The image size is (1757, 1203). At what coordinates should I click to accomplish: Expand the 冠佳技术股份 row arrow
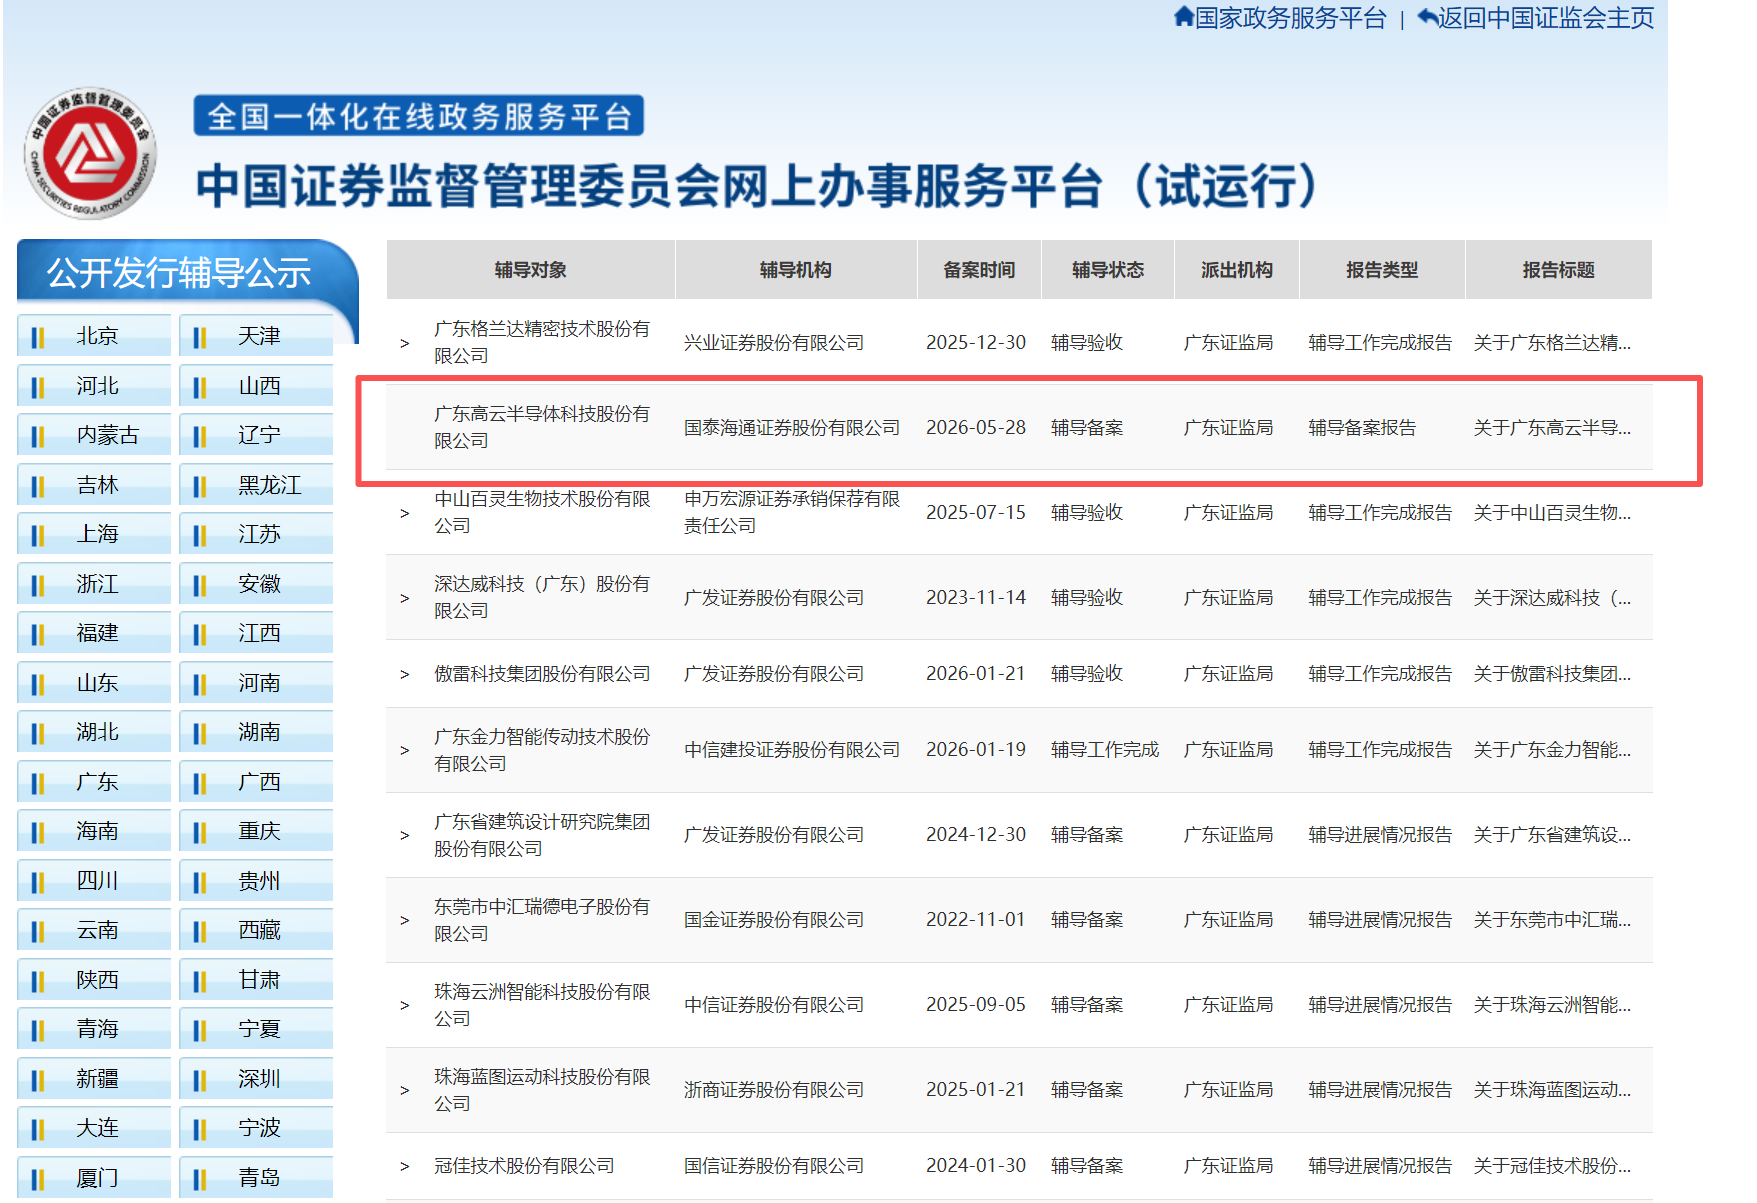pos(404,1166)
